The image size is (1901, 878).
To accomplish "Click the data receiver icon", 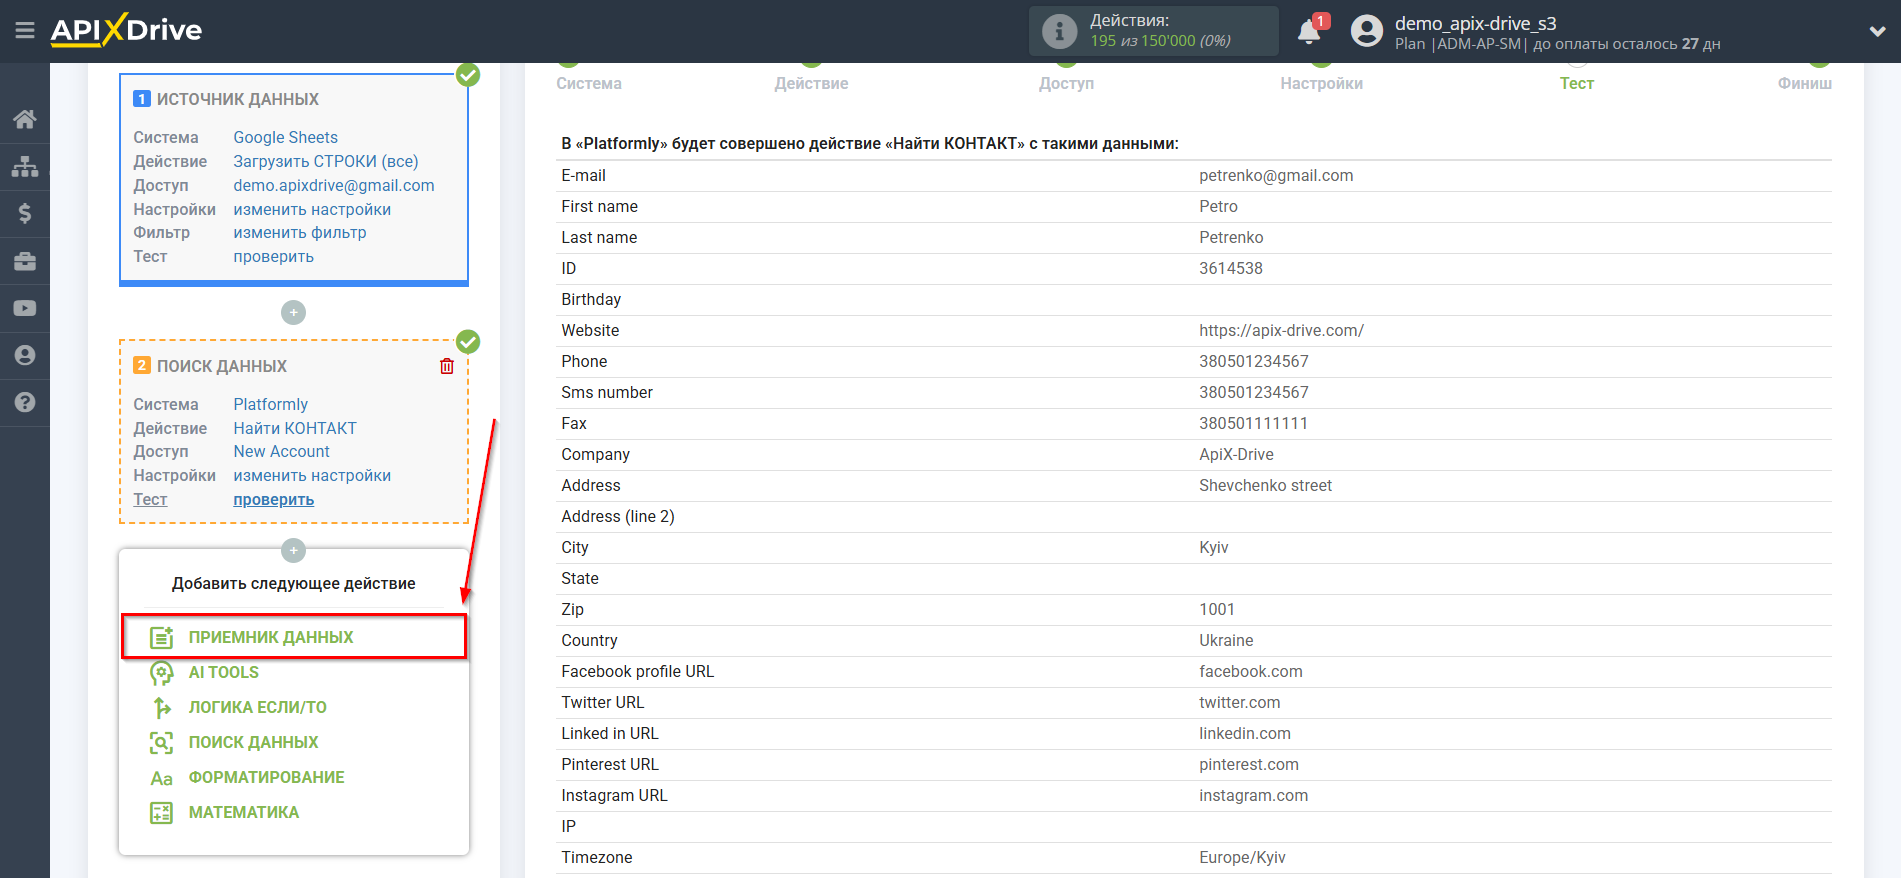I will pos(161,637).
